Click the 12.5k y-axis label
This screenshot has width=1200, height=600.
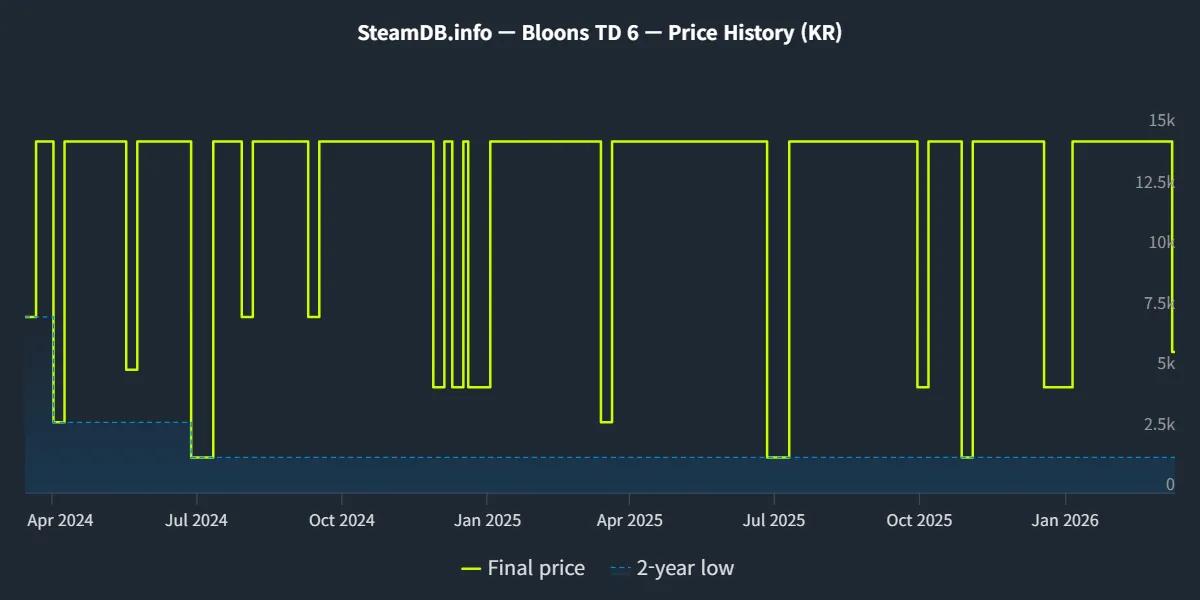[x=1154, y=182]
